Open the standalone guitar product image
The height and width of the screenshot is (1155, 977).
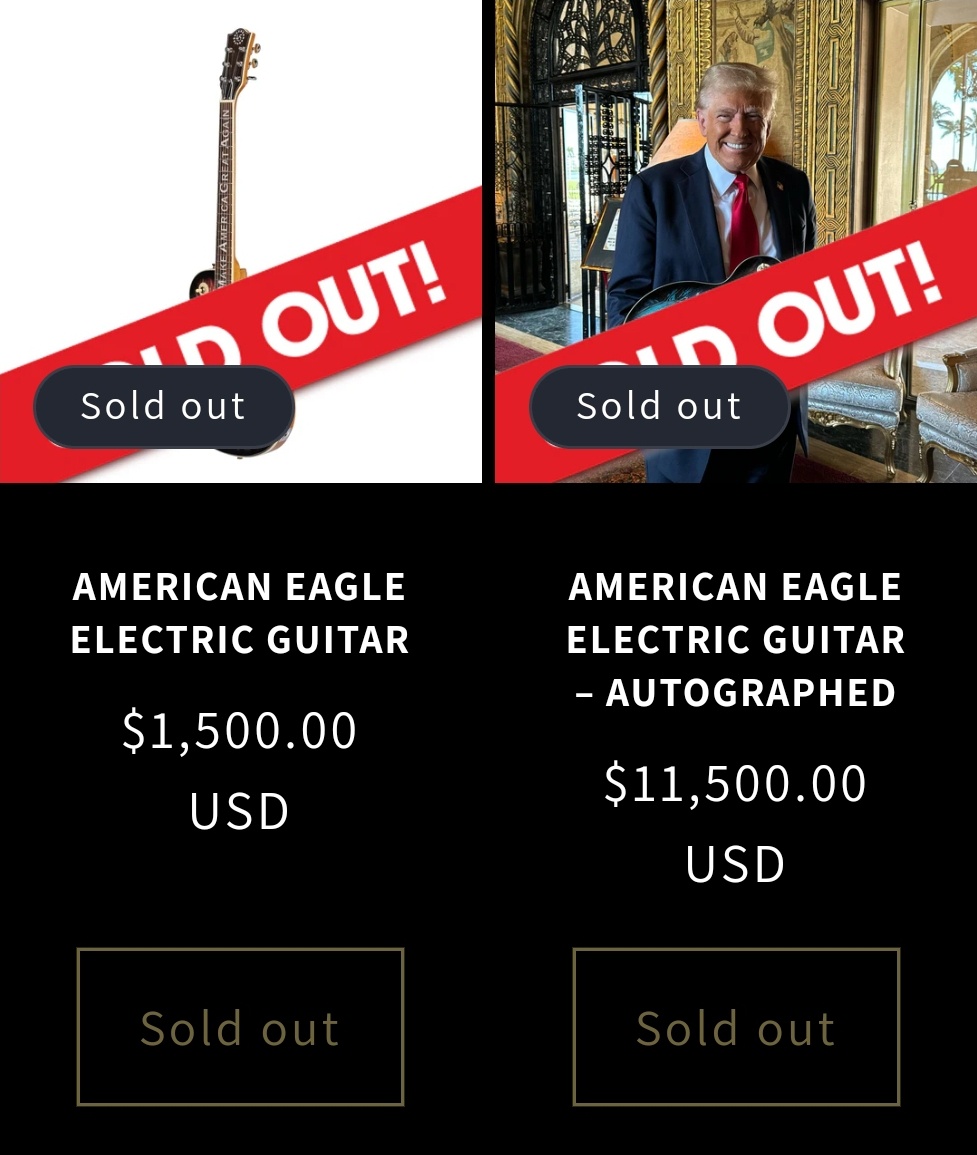coord(241,241)
